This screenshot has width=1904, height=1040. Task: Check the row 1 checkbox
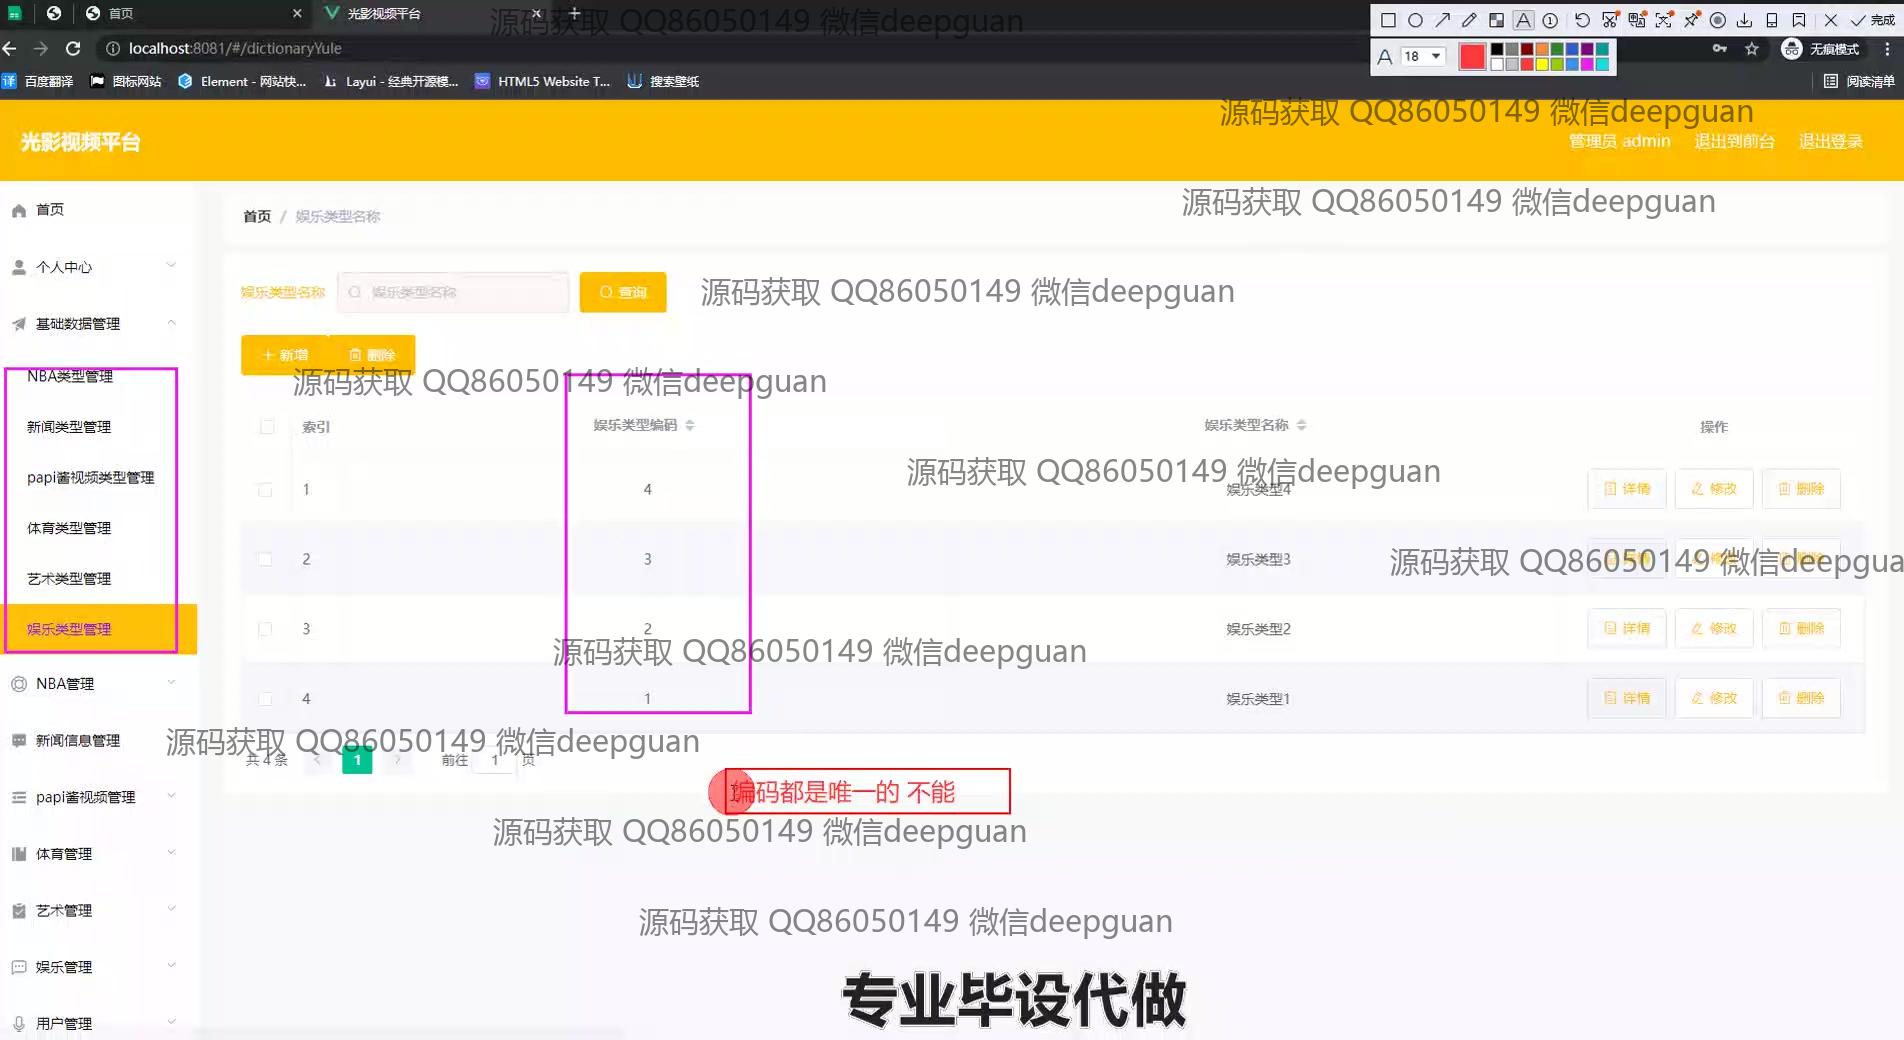(x=265, y=490)
